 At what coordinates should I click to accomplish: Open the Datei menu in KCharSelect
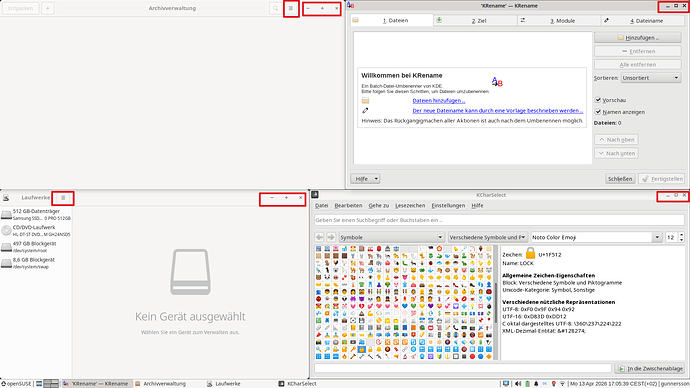pos(322,205)
